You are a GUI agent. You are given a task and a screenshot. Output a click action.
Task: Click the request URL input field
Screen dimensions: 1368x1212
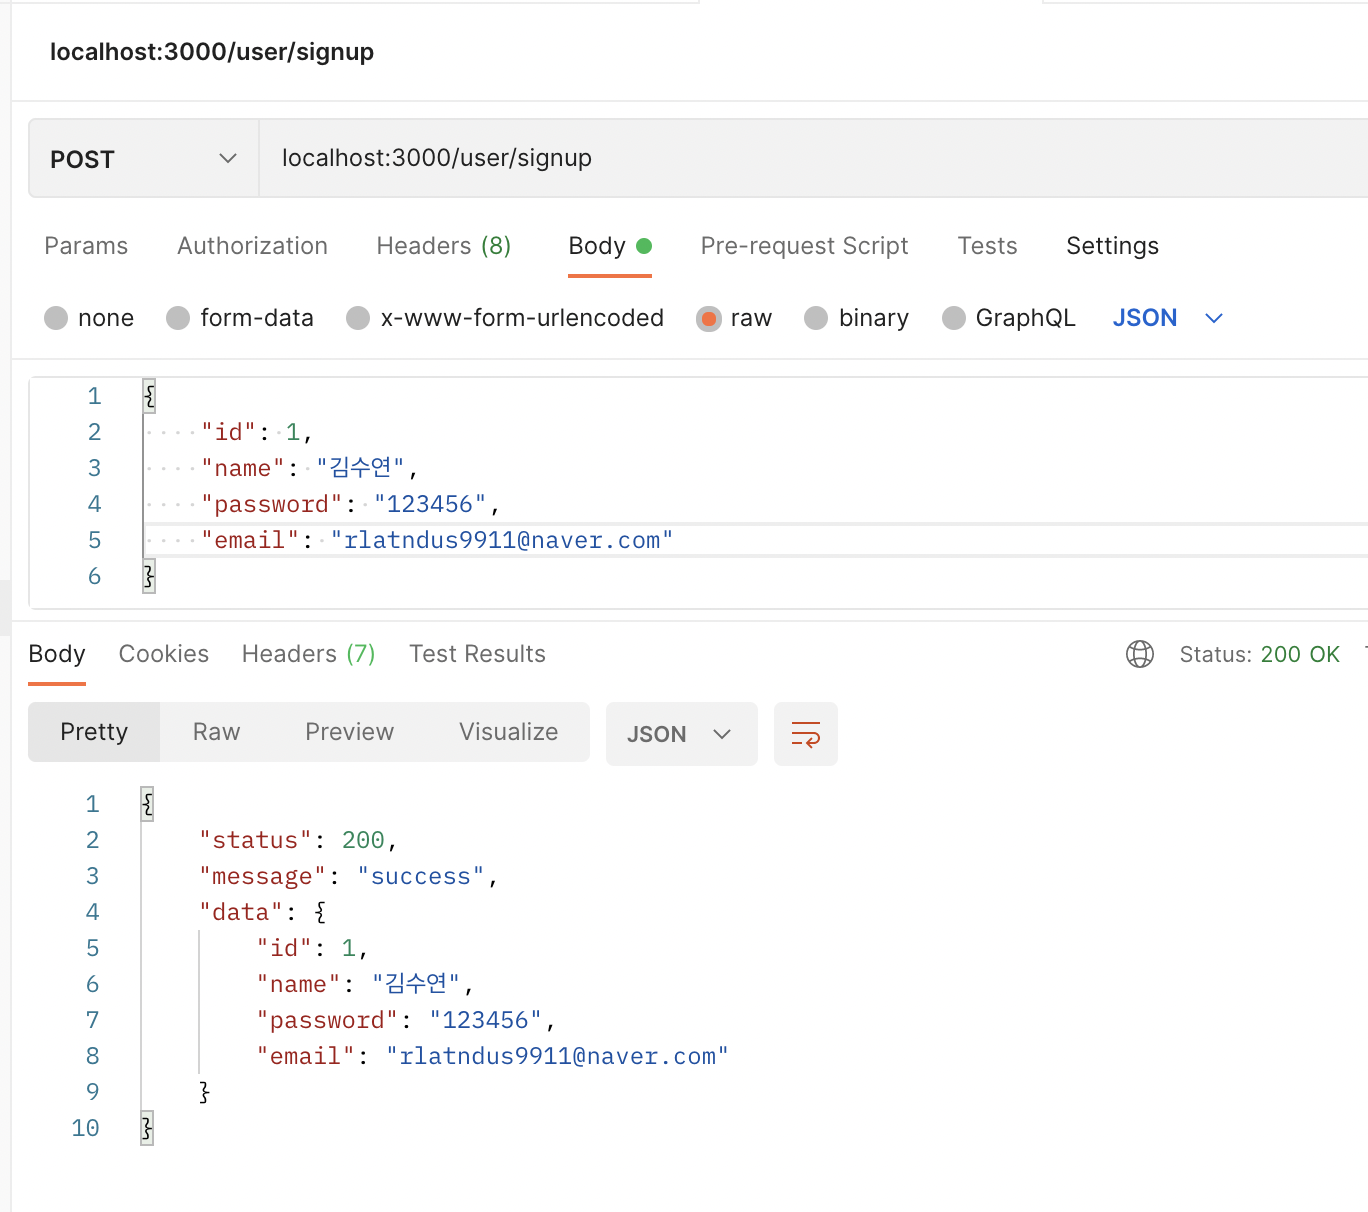[813, 158]
